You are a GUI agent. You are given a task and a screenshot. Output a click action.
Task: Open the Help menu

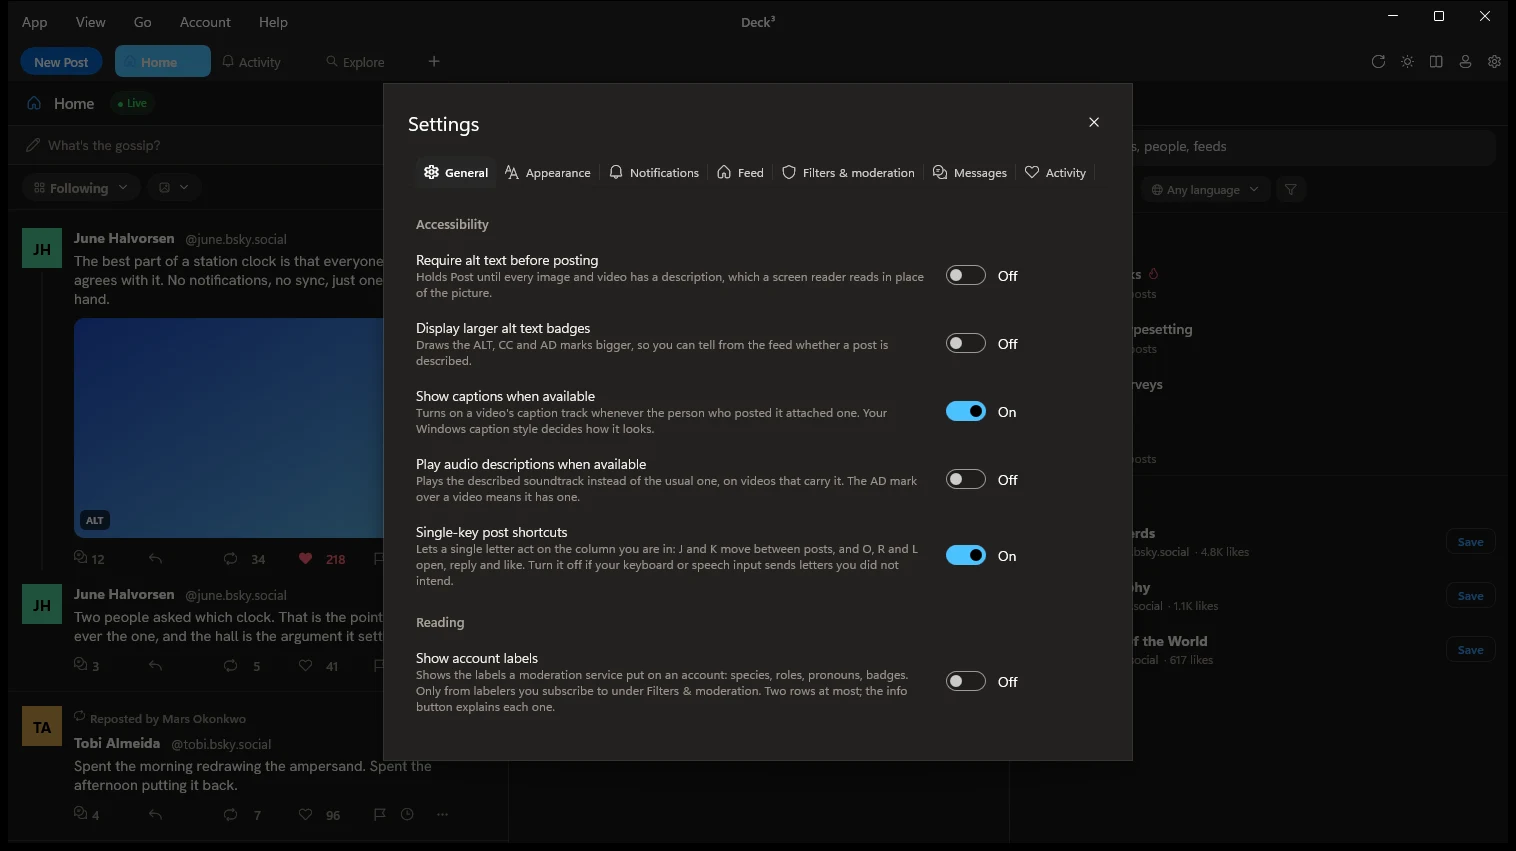[x=273, y=22]
